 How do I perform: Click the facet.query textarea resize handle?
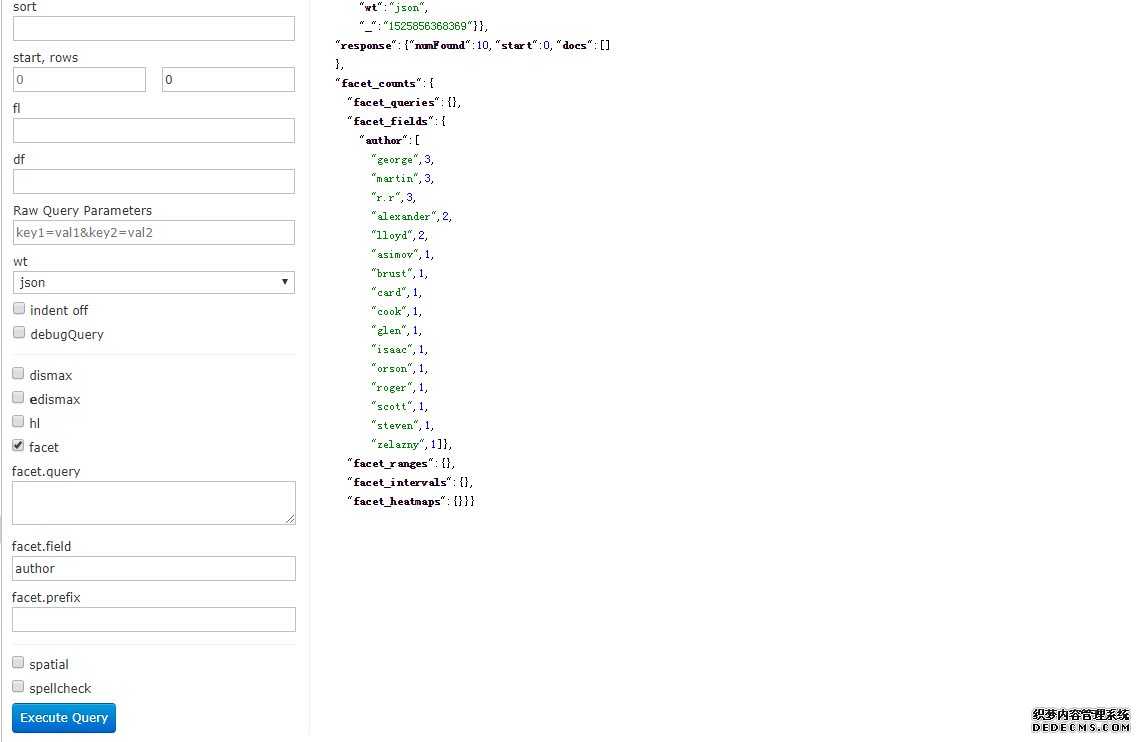pyautogui.click(x=290, y=519)
